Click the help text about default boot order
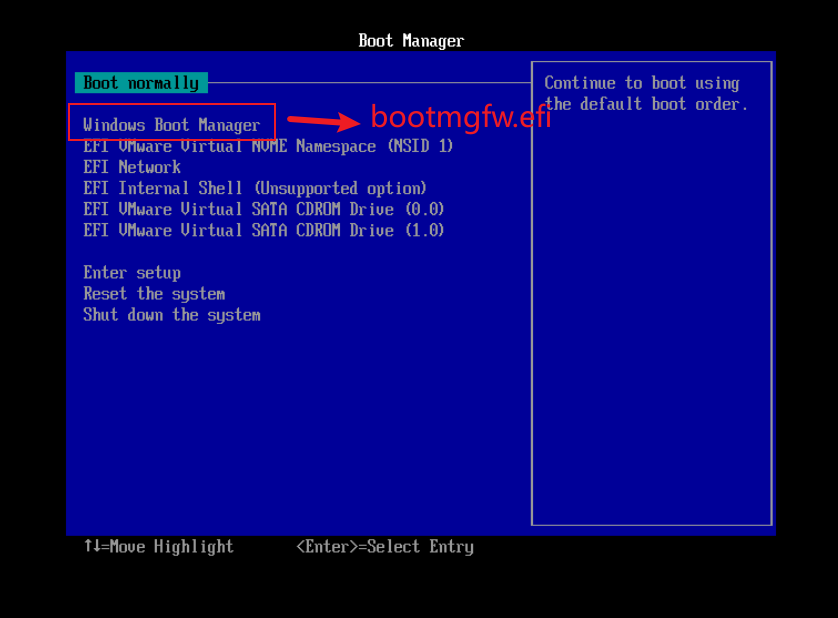 pos(646,94)
